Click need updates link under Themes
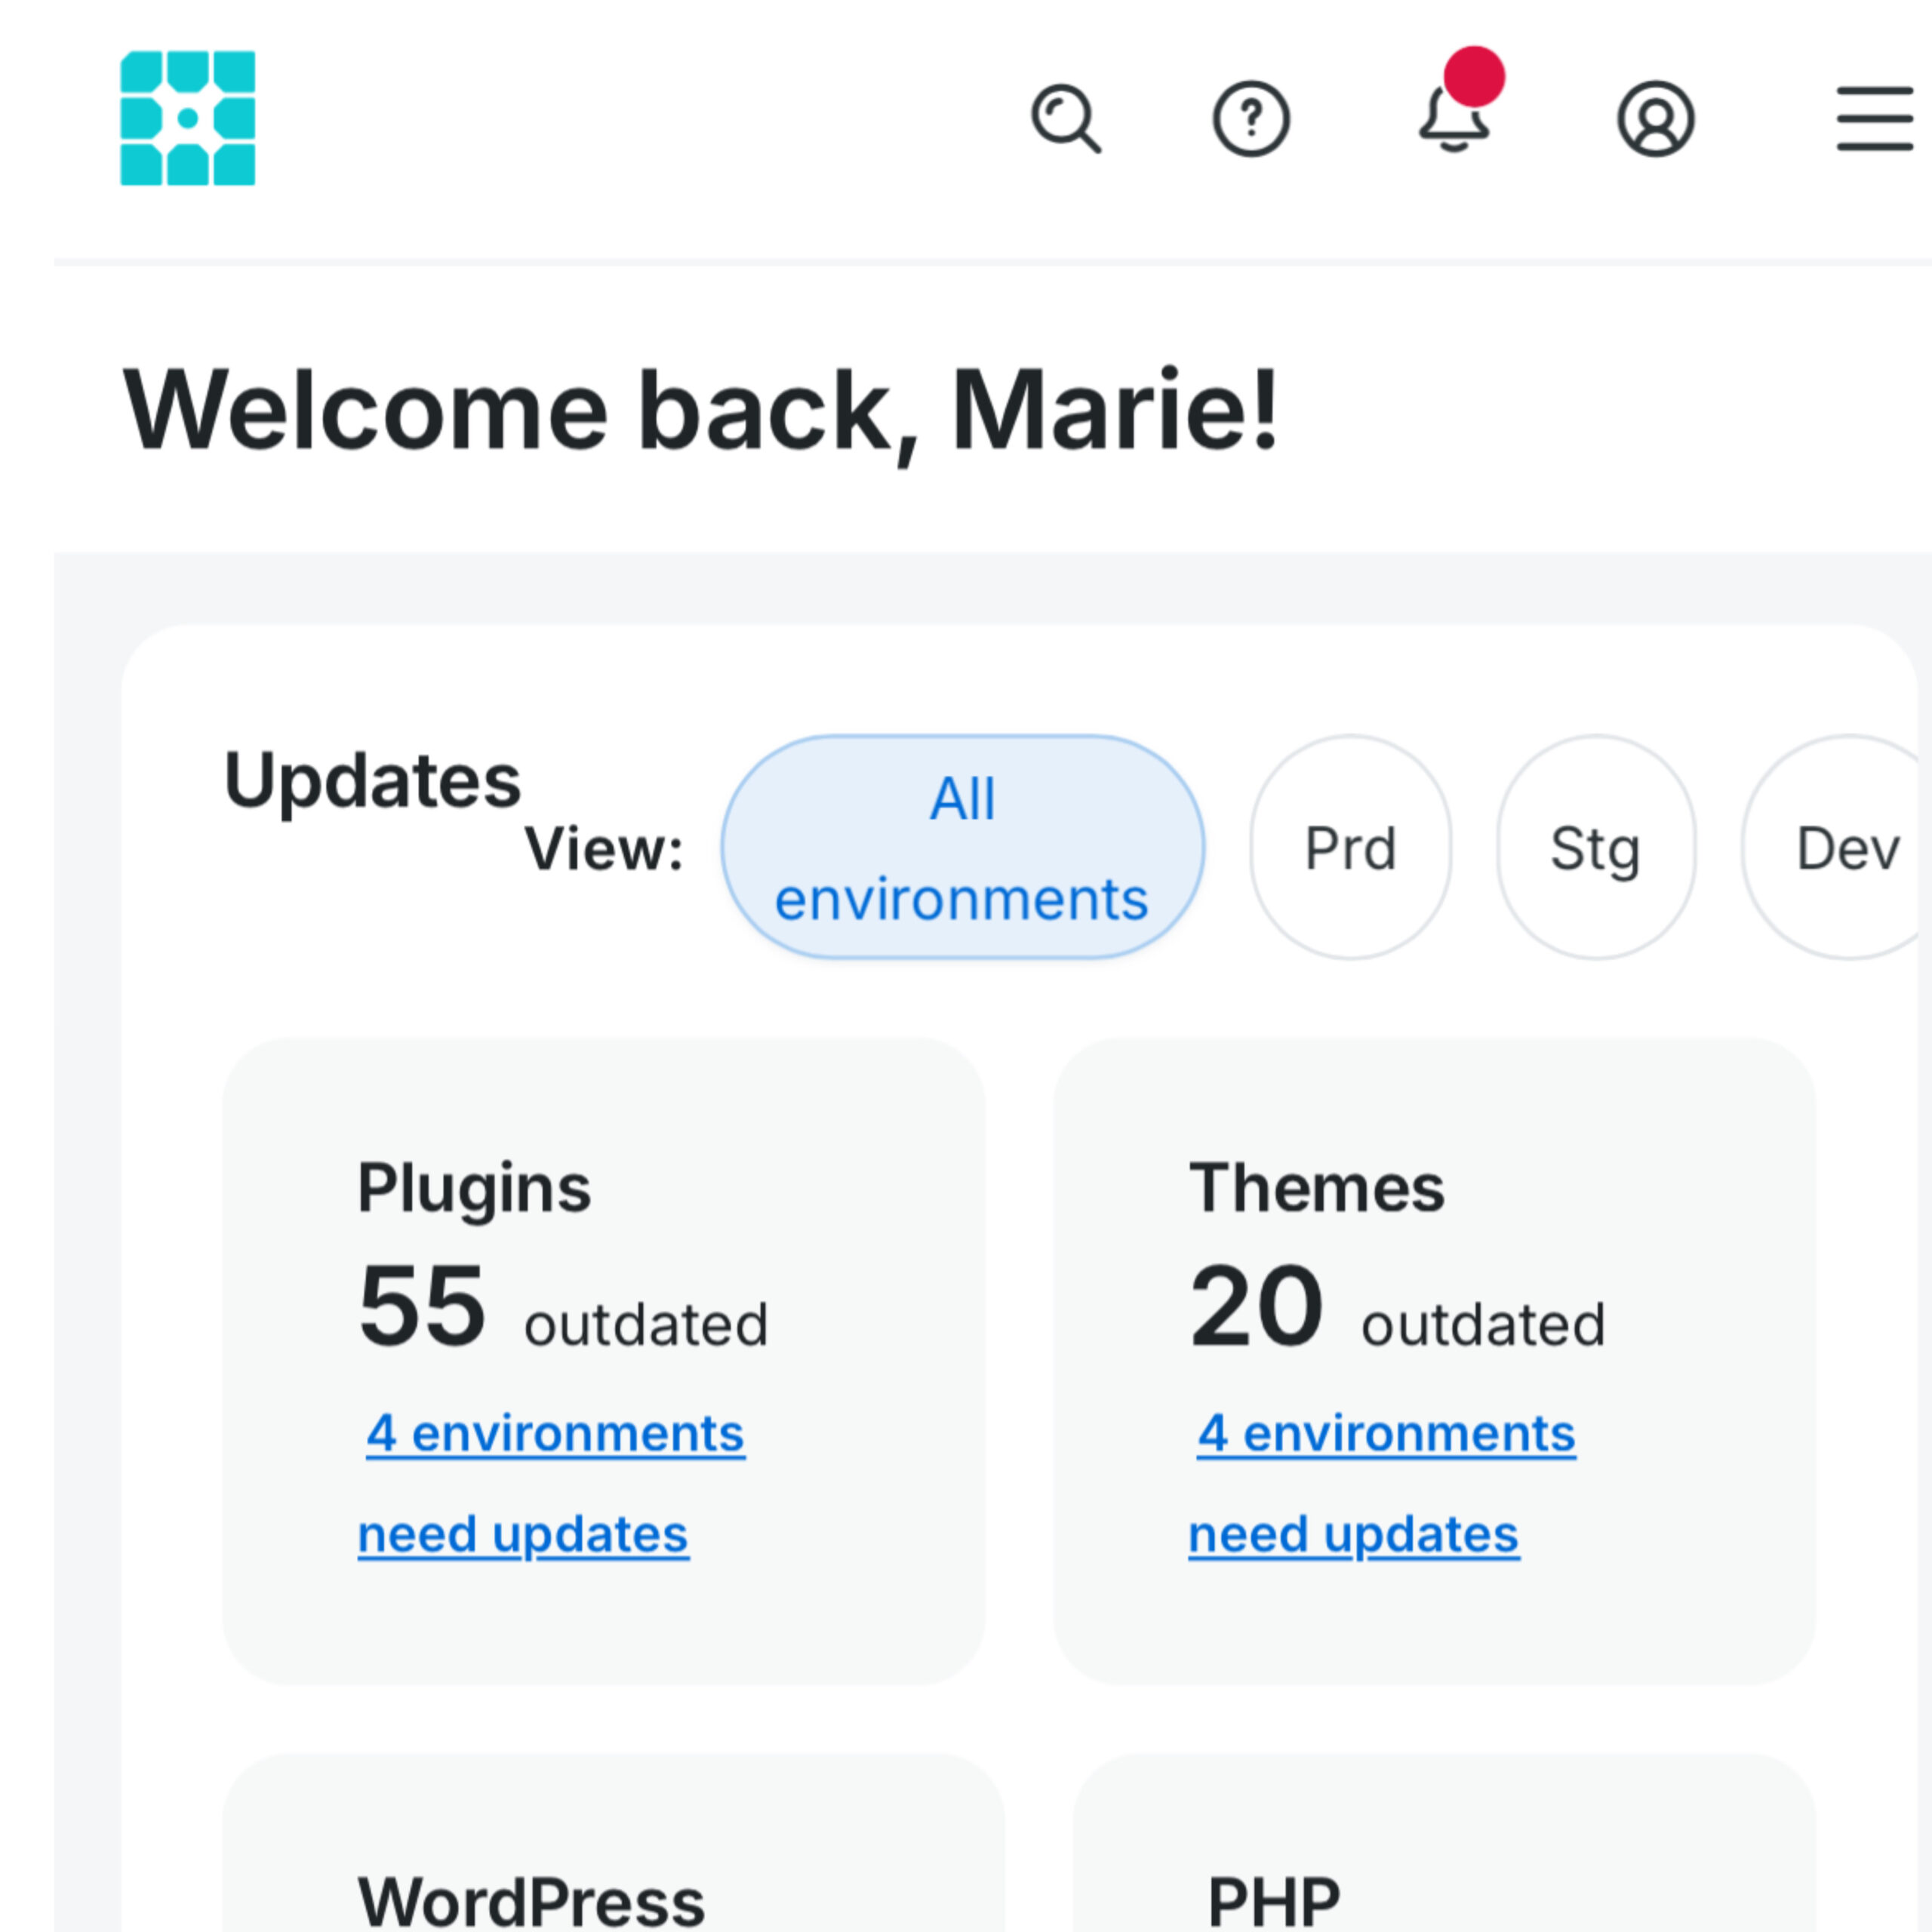Viewport: 1932px width, 1932px height. (1354, 1535)
